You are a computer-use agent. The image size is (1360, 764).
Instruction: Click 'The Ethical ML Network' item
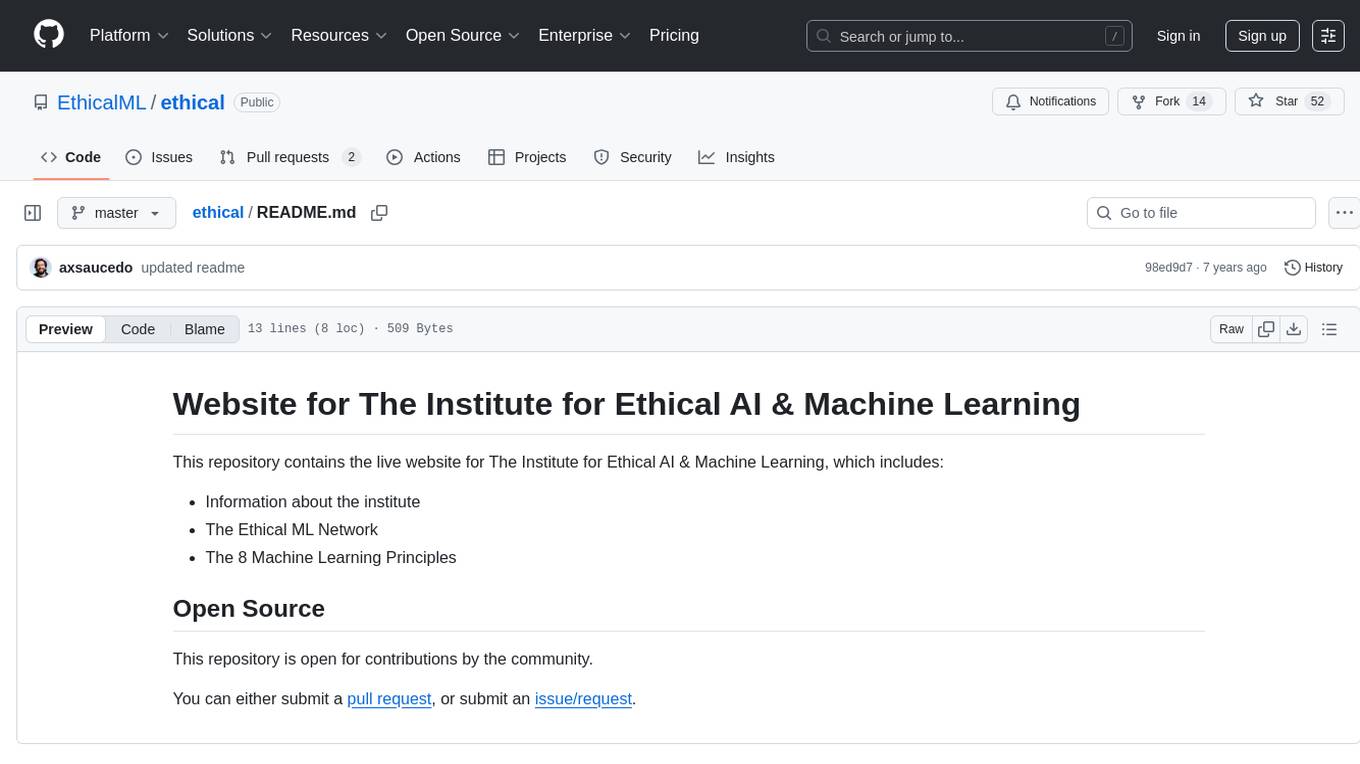point(291,529)
